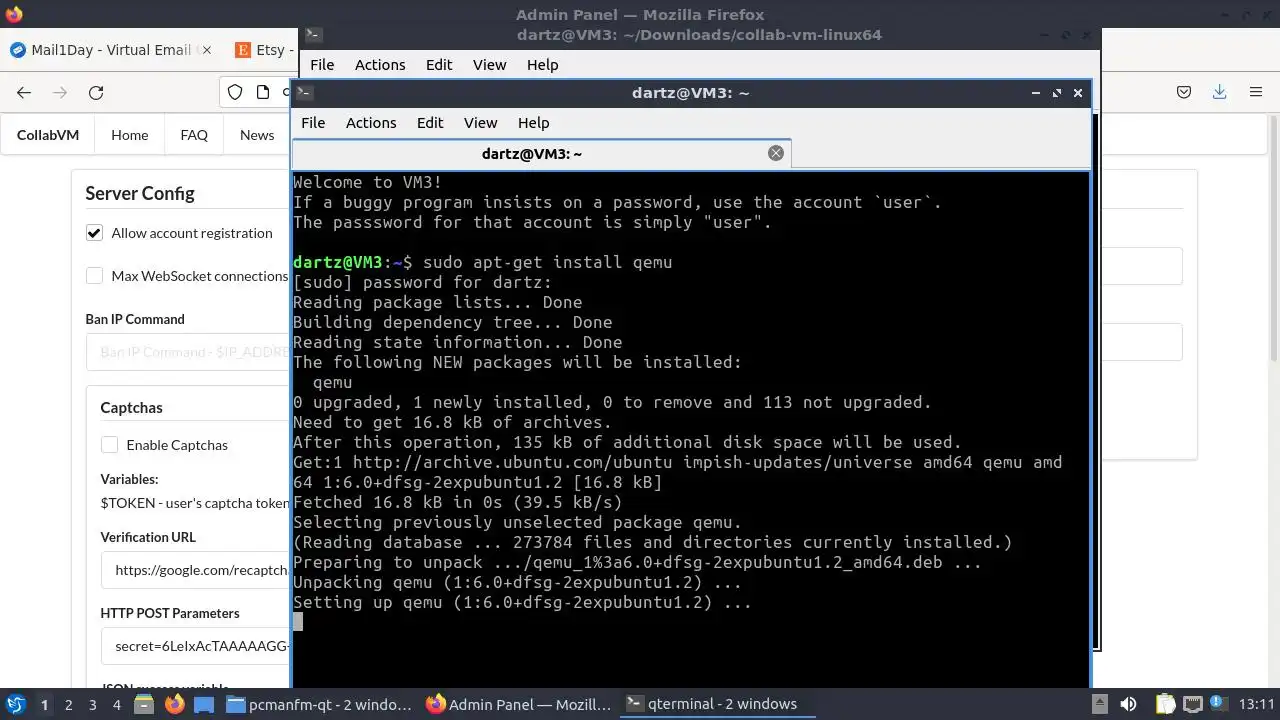Click the page info icon in address bar
Image resolution: width=1280 pixels, height=720 pixels.
(x=263, y=92)
